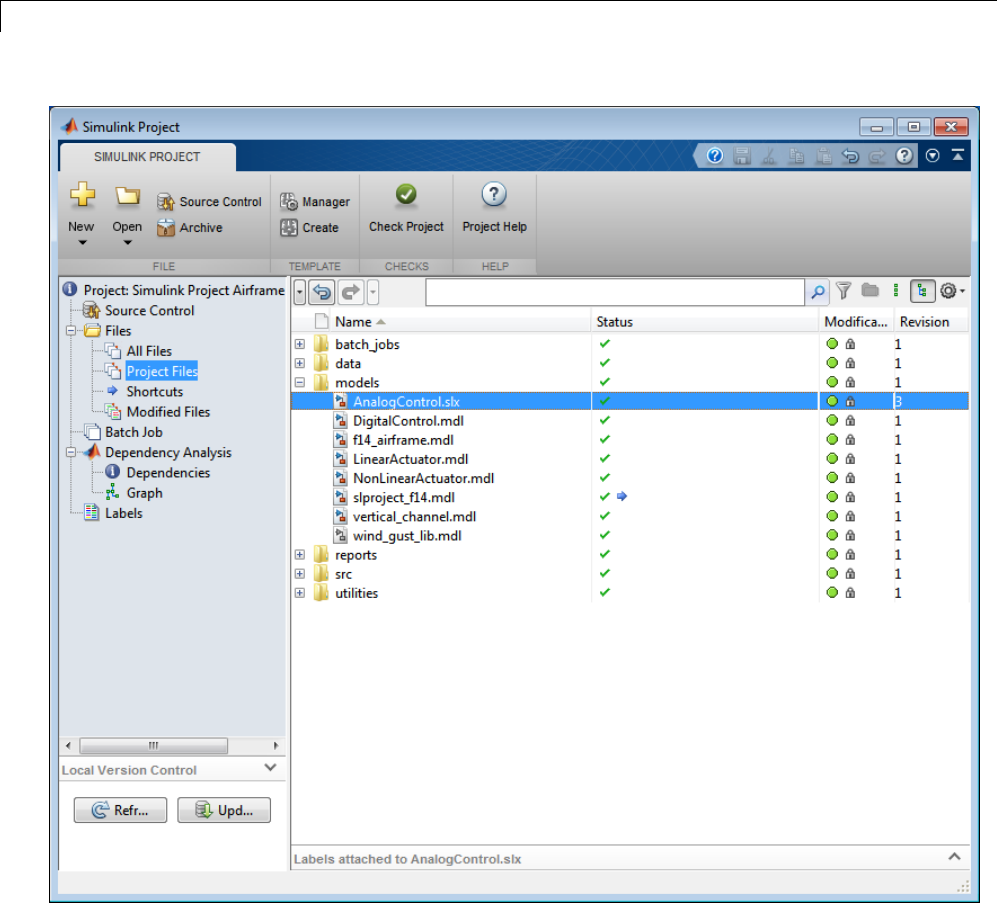This screenshot has width=997, height=903.
Task: Select slproject_f14.mdl file
Action: (x=630, y=497)
